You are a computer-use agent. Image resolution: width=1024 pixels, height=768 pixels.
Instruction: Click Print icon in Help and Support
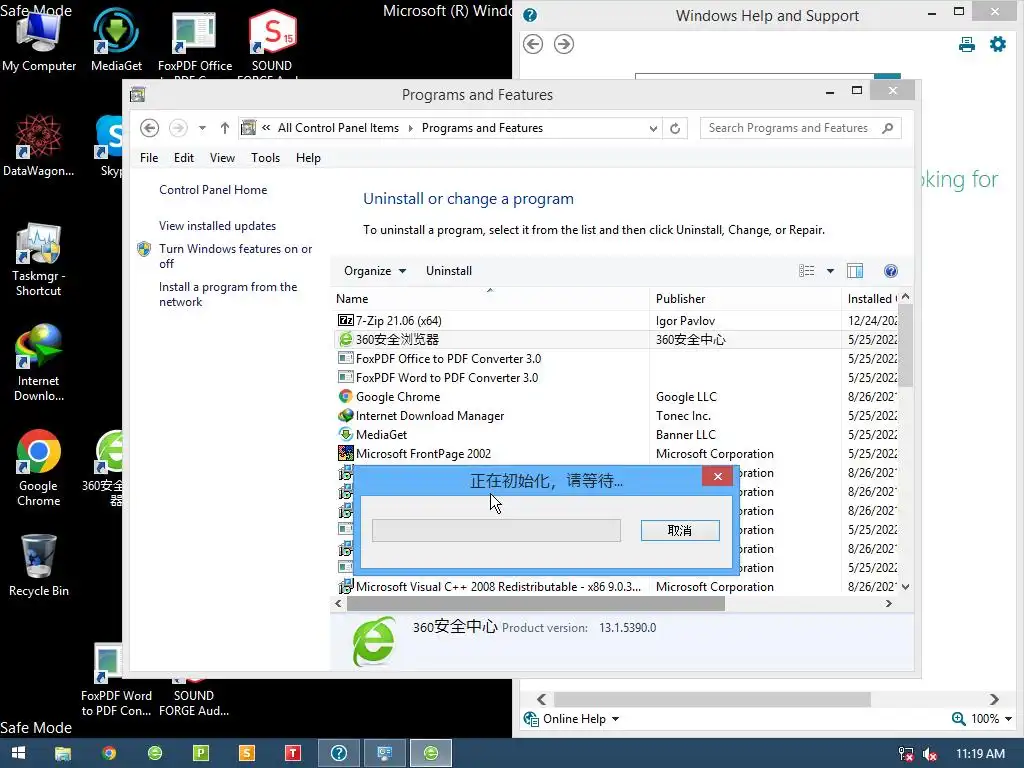point(967,44)
